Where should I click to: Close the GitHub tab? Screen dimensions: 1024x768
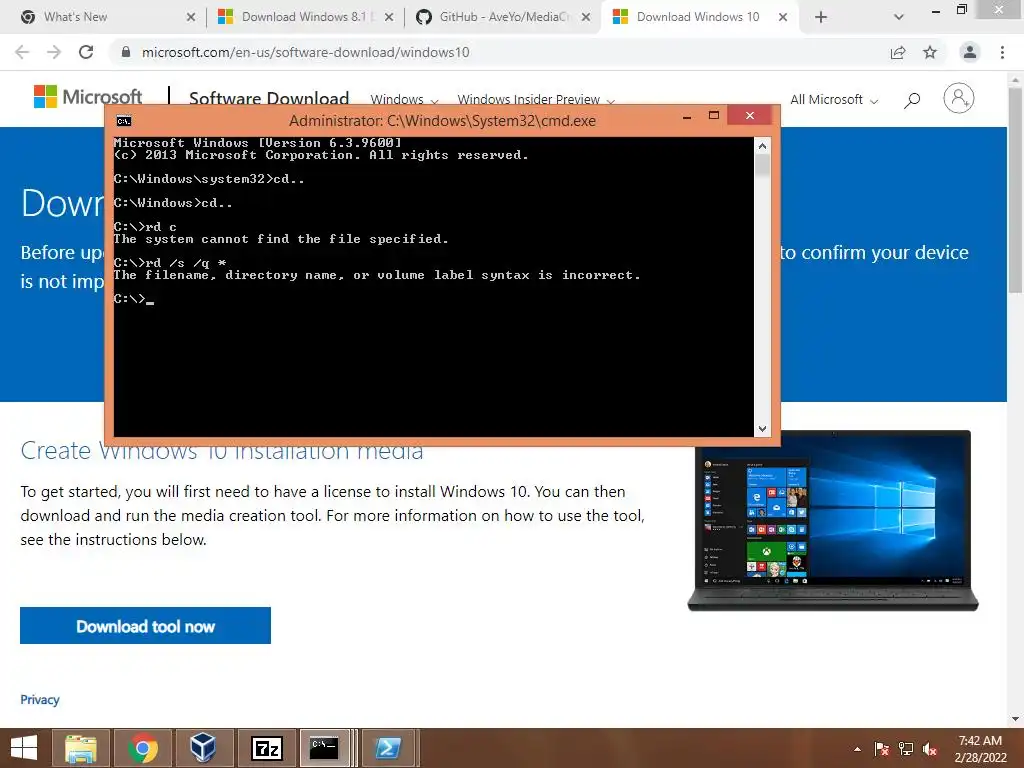coord(586,17)
